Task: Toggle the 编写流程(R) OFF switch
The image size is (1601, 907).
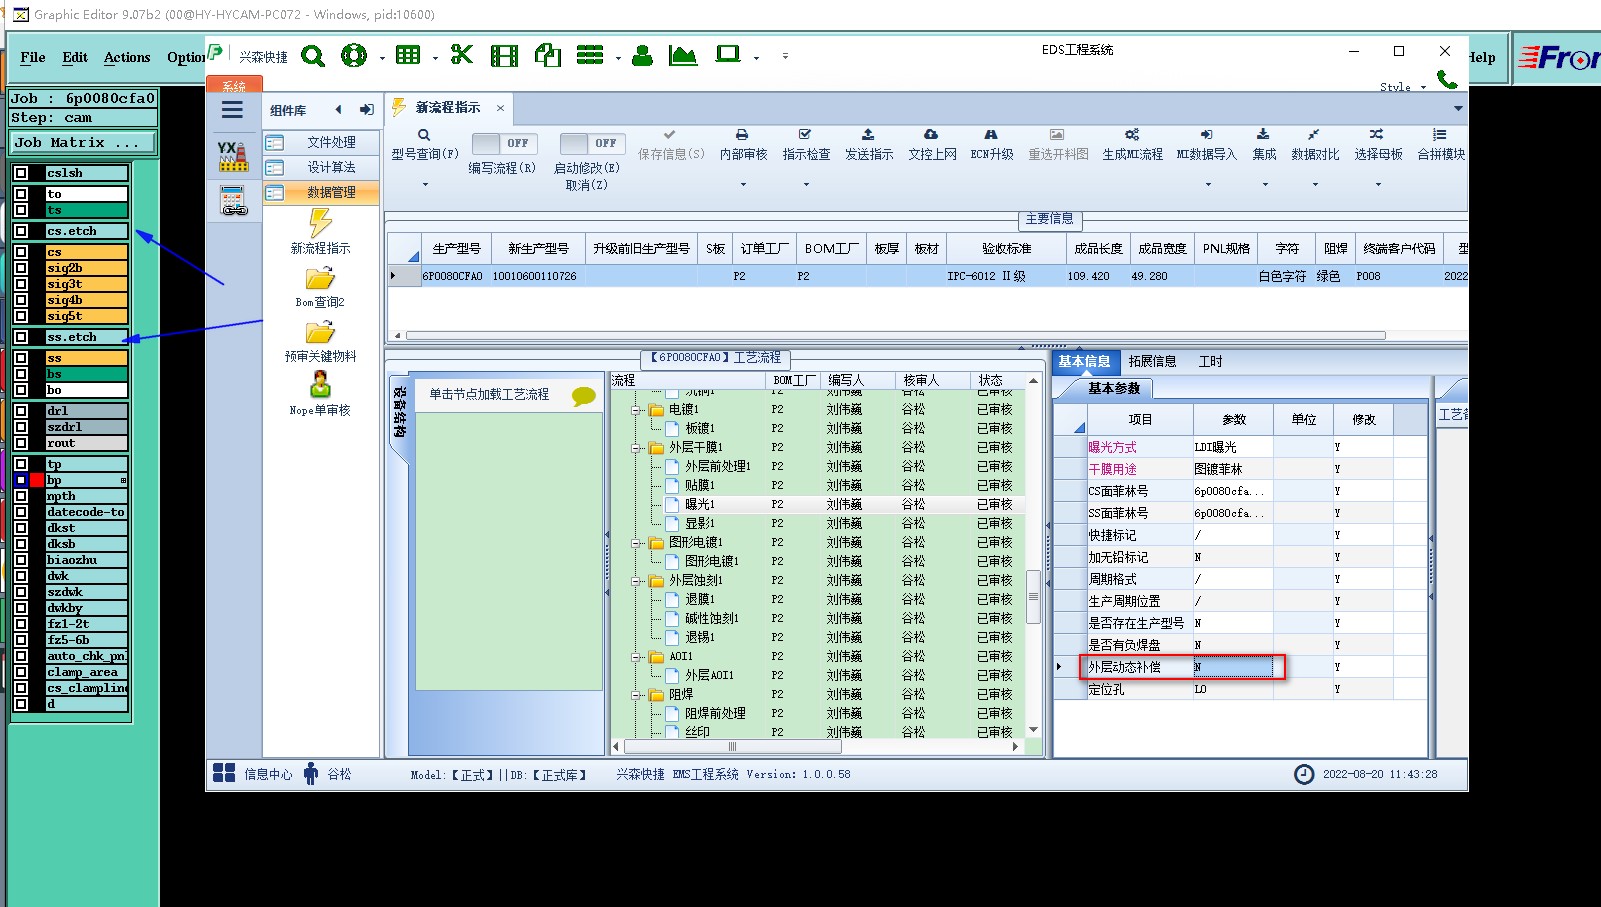Action: point(505,143)
